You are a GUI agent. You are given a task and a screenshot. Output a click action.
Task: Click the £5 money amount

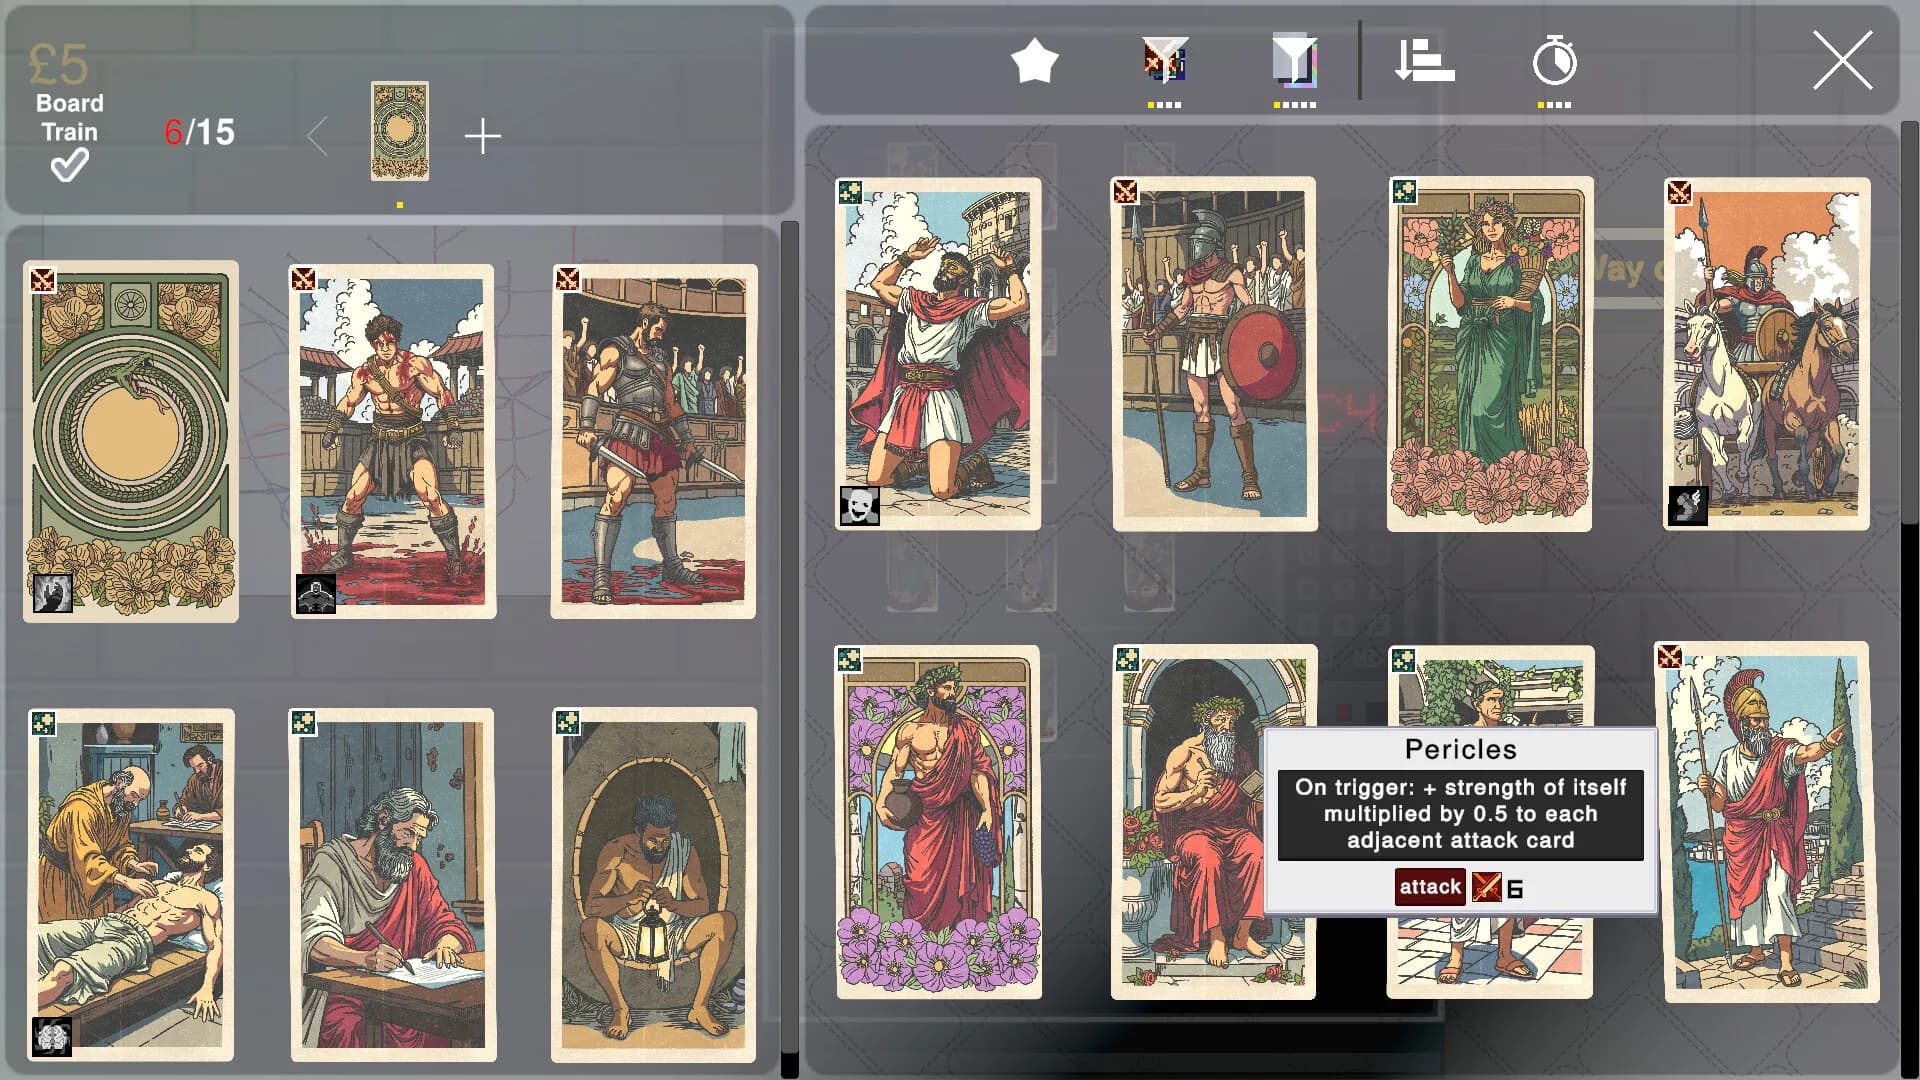(58, 64)
